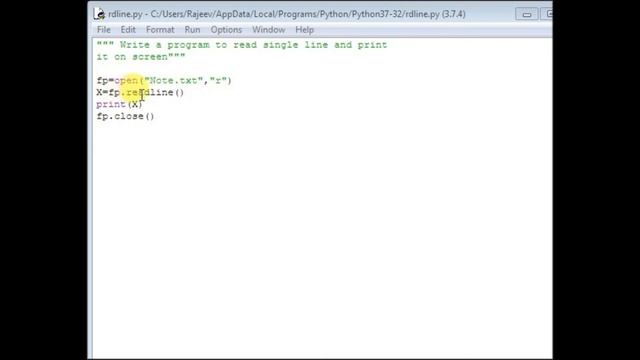Click the fp.close() code line
Screen dimensions: 640x360
pyautogui.click(x=125, y=116)
